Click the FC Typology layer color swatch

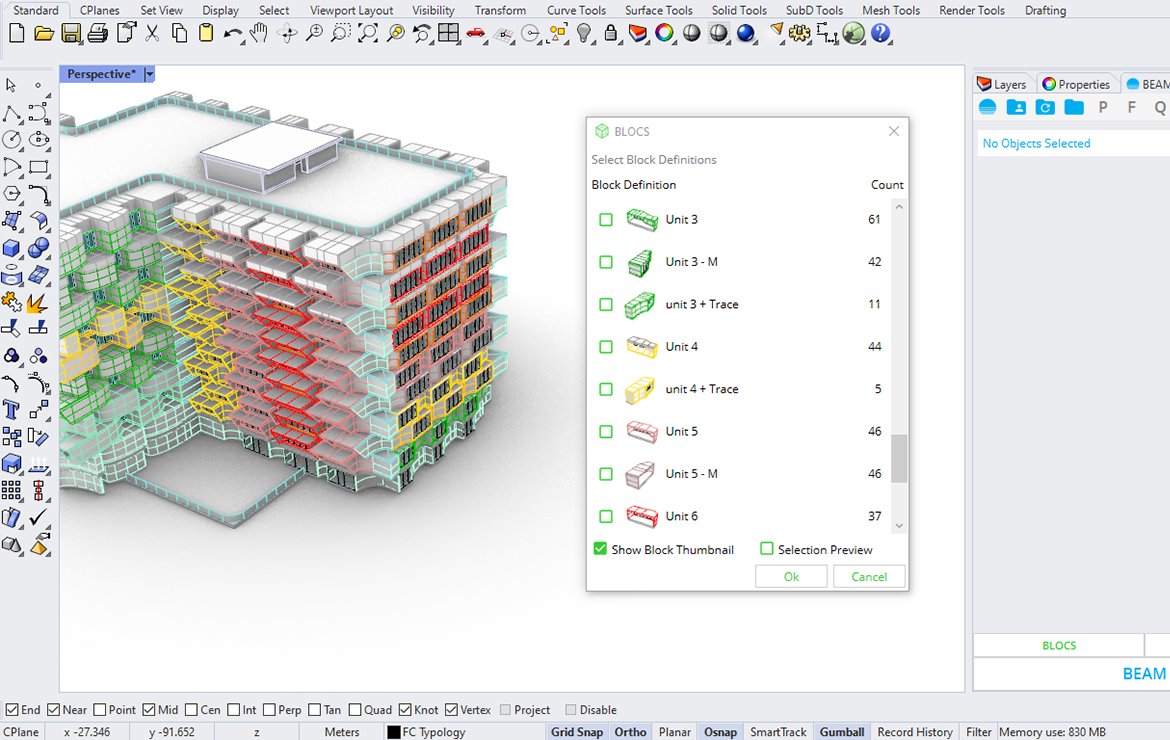392,731
